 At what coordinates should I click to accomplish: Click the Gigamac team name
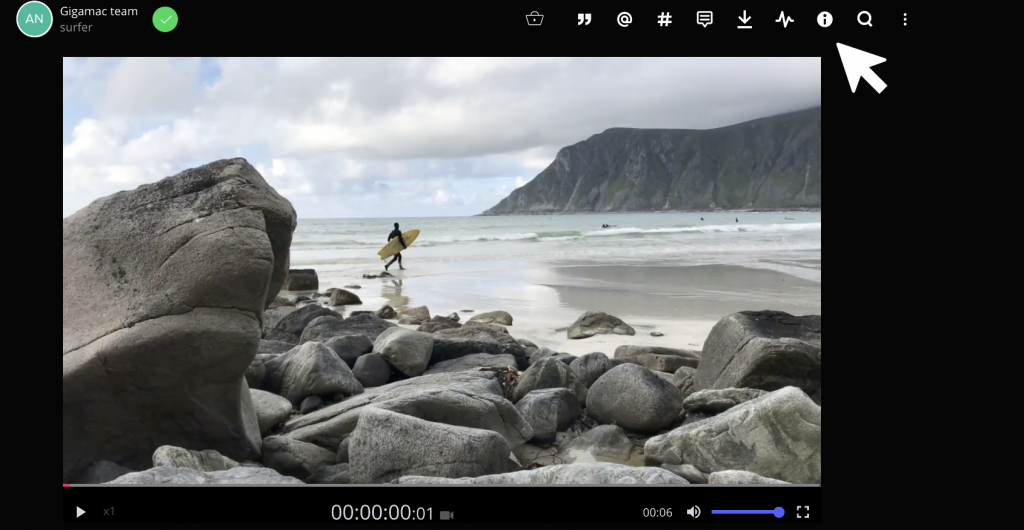(x=99, y=11)
